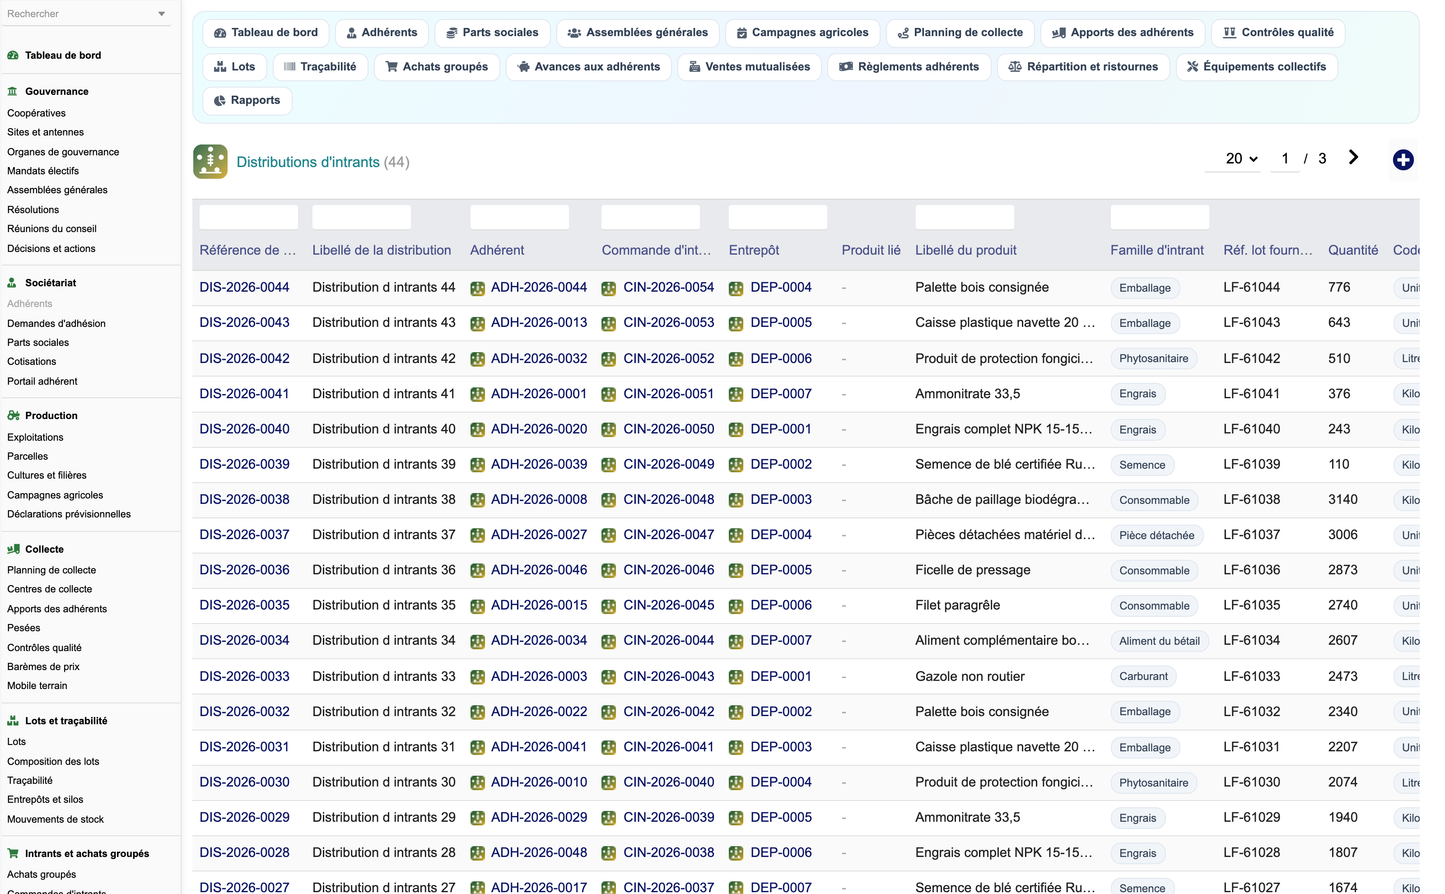Click lot reference LF-61036
1445x894 pixels.
pyautogui.click(x=1251, y=570)
